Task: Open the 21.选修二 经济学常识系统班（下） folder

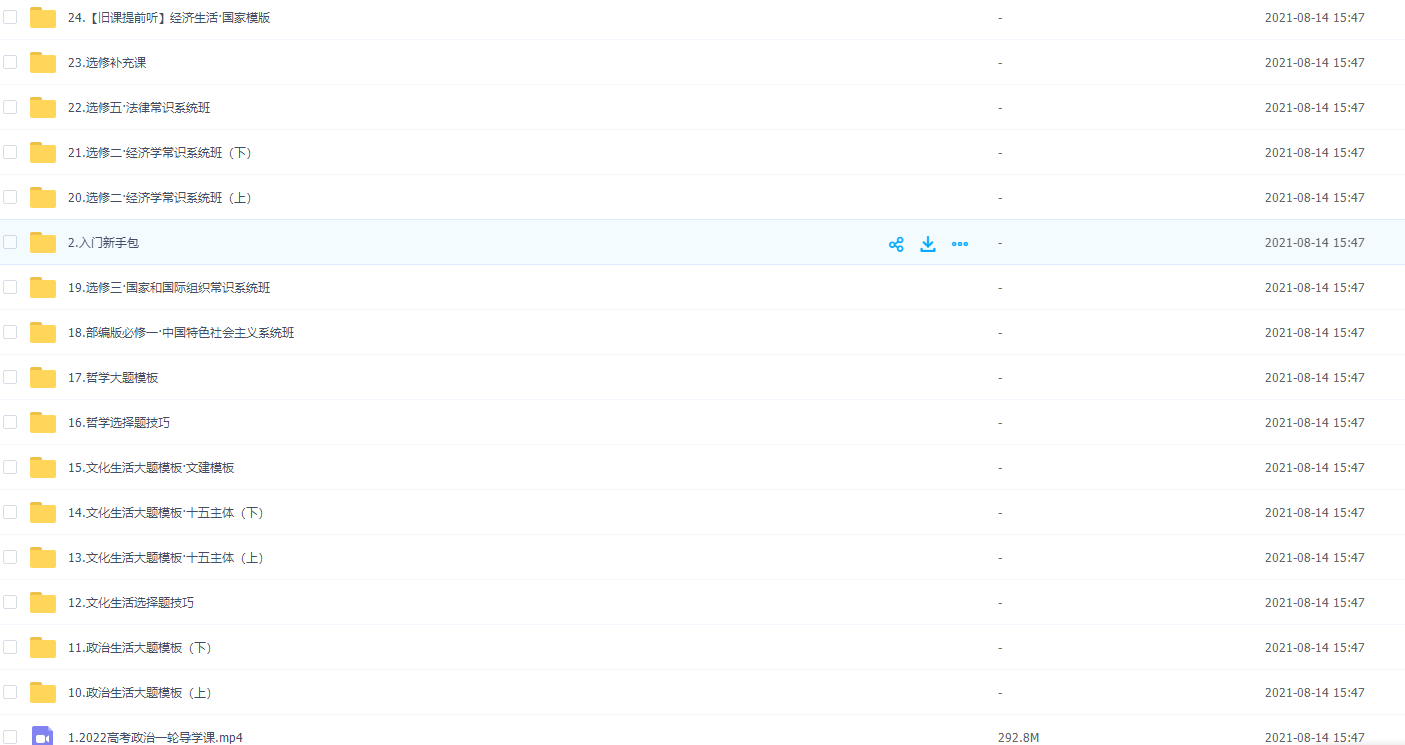Action: [159, 153]
